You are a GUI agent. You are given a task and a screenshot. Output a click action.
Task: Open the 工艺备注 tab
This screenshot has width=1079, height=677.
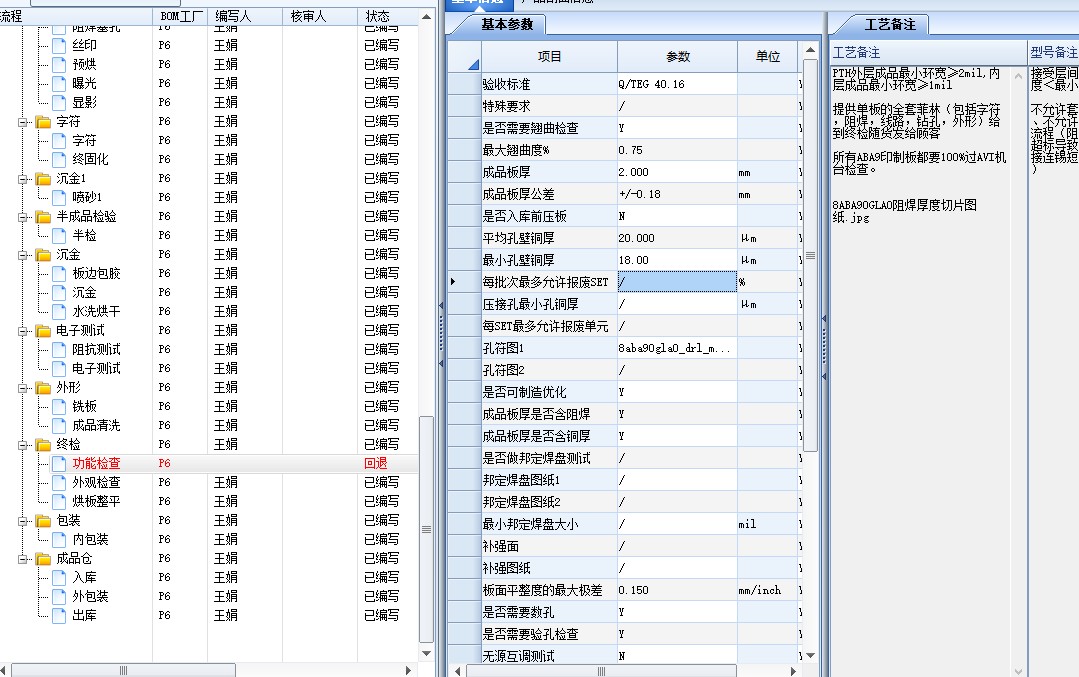pyautogui.click(x=889, y=25)
